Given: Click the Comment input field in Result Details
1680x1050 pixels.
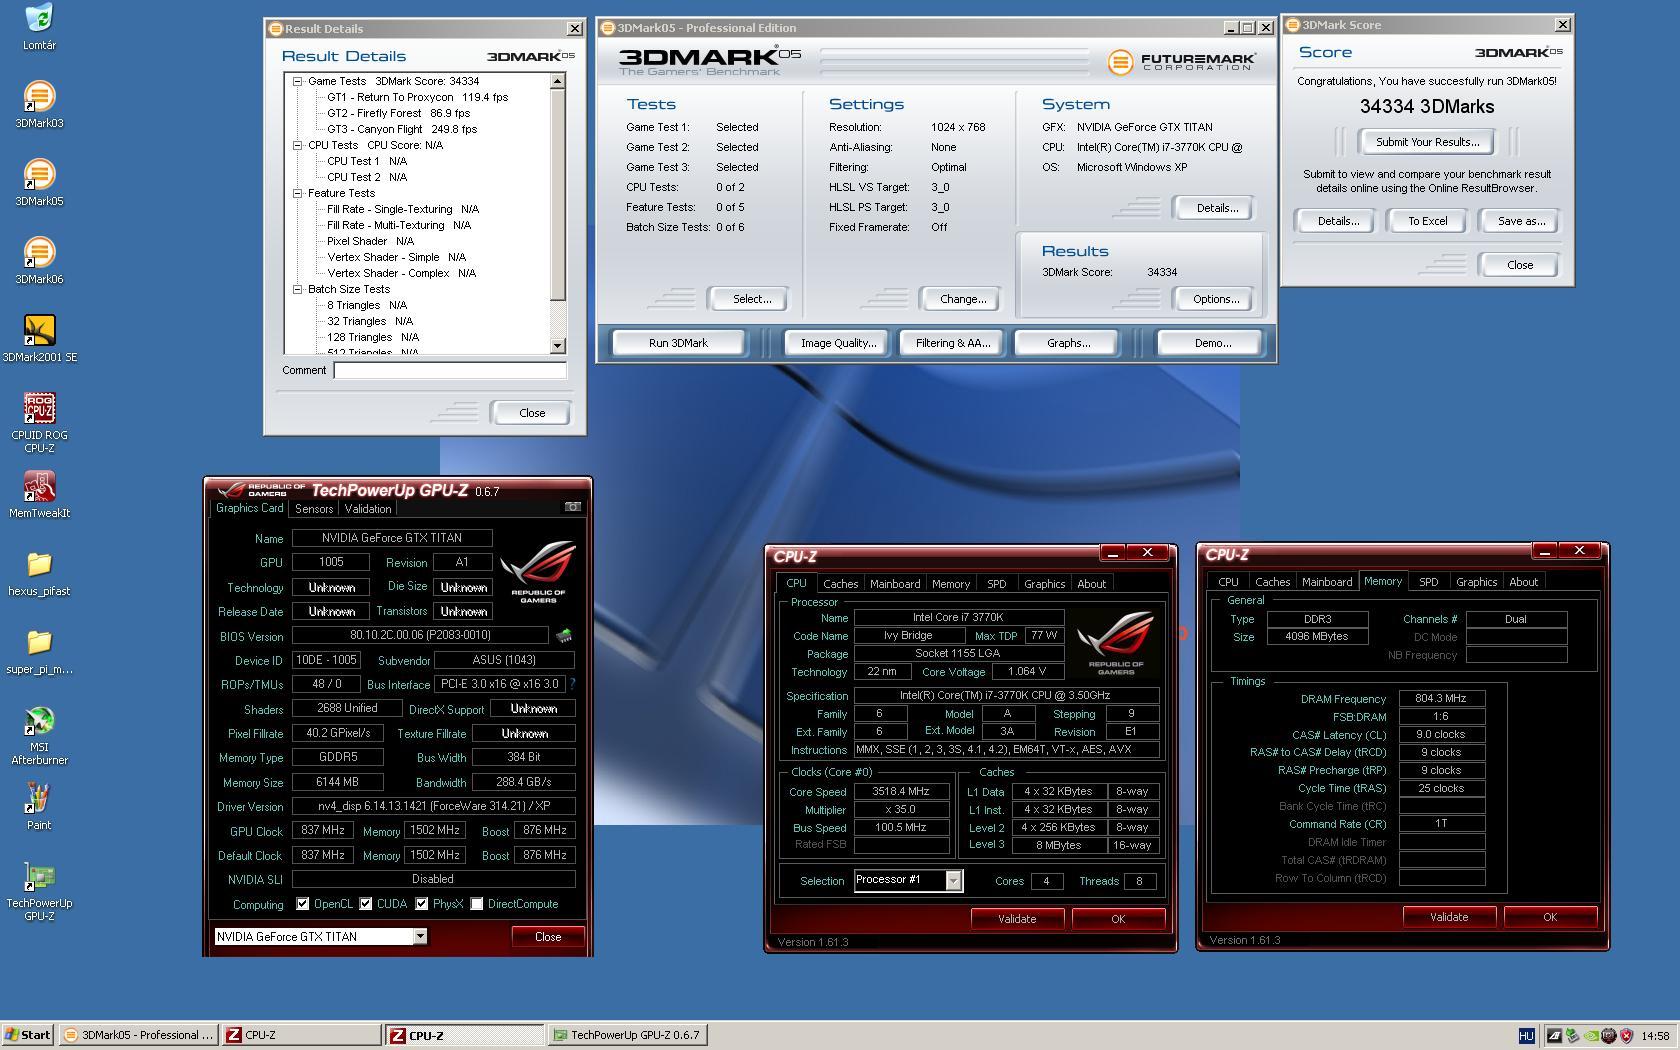Looking at the screenshot, I should tap(450, 370).
